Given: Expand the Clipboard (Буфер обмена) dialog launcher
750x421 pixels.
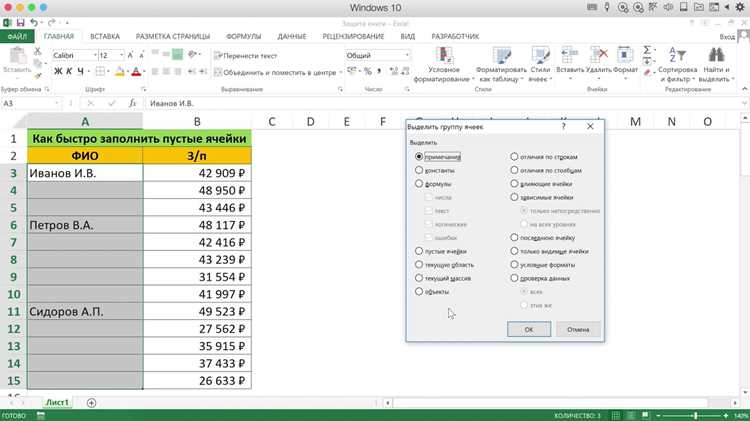Looking at the screenshot, I should 47,89.
